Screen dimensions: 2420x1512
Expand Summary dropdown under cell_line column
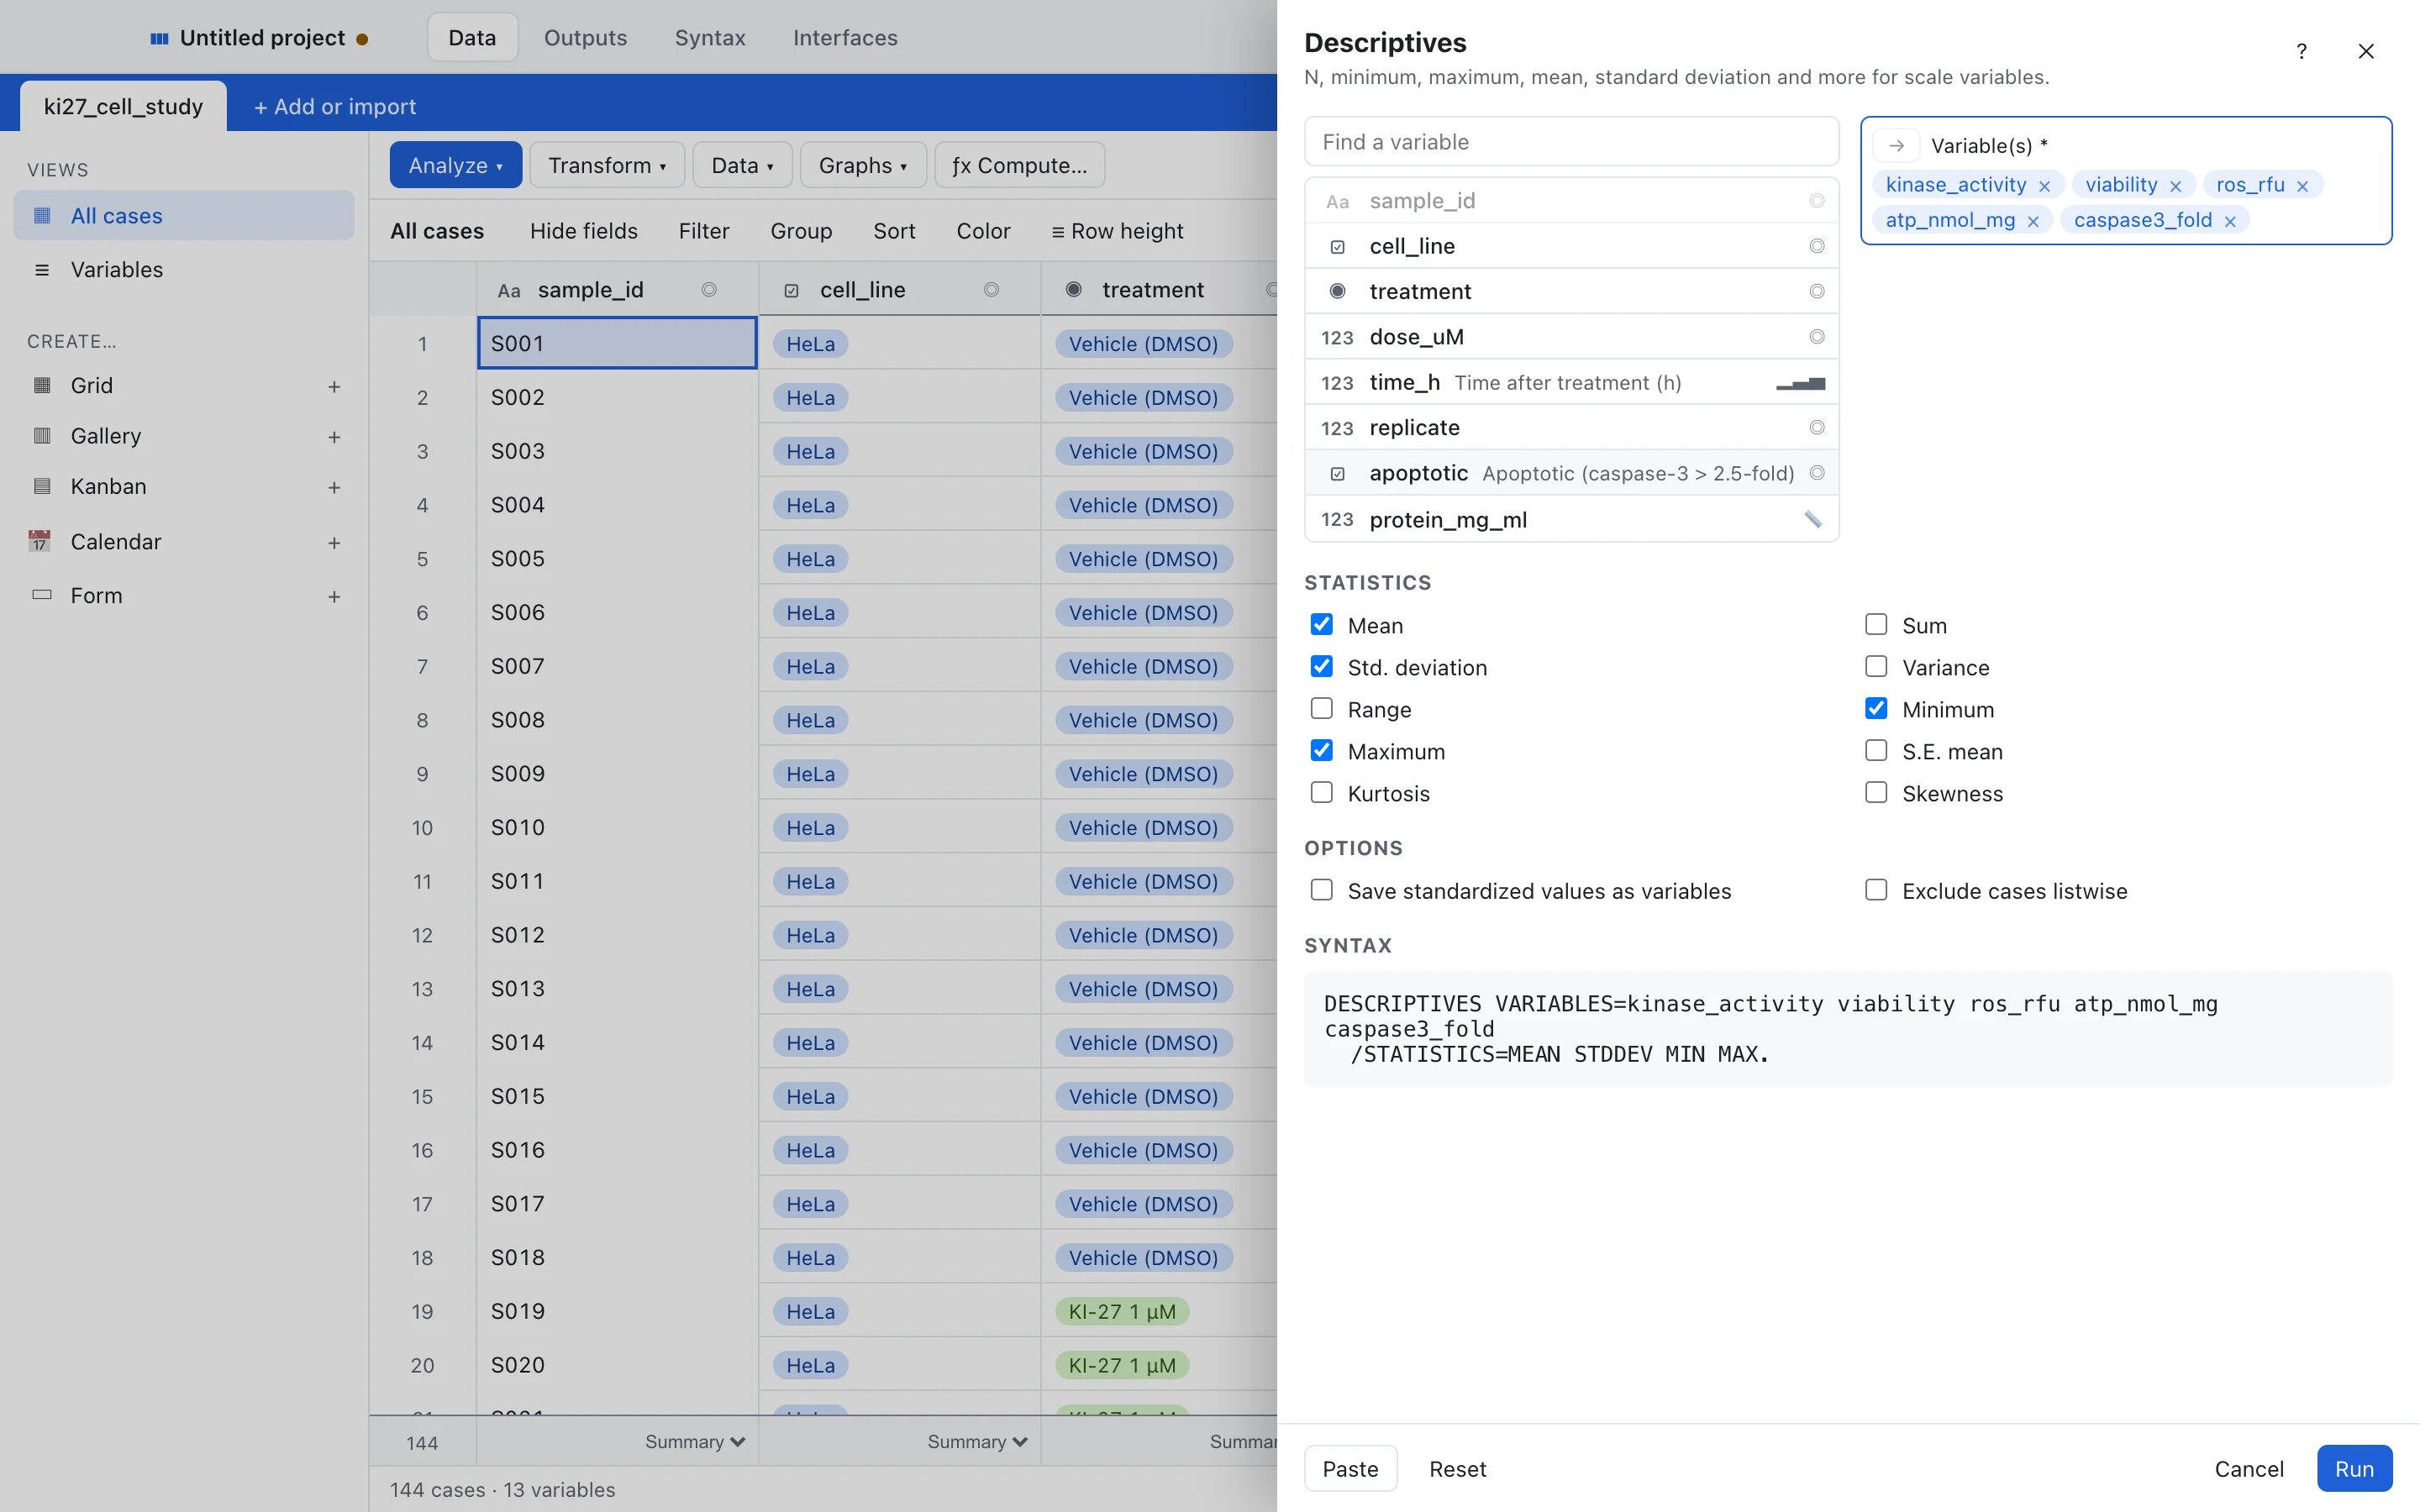977,1442
